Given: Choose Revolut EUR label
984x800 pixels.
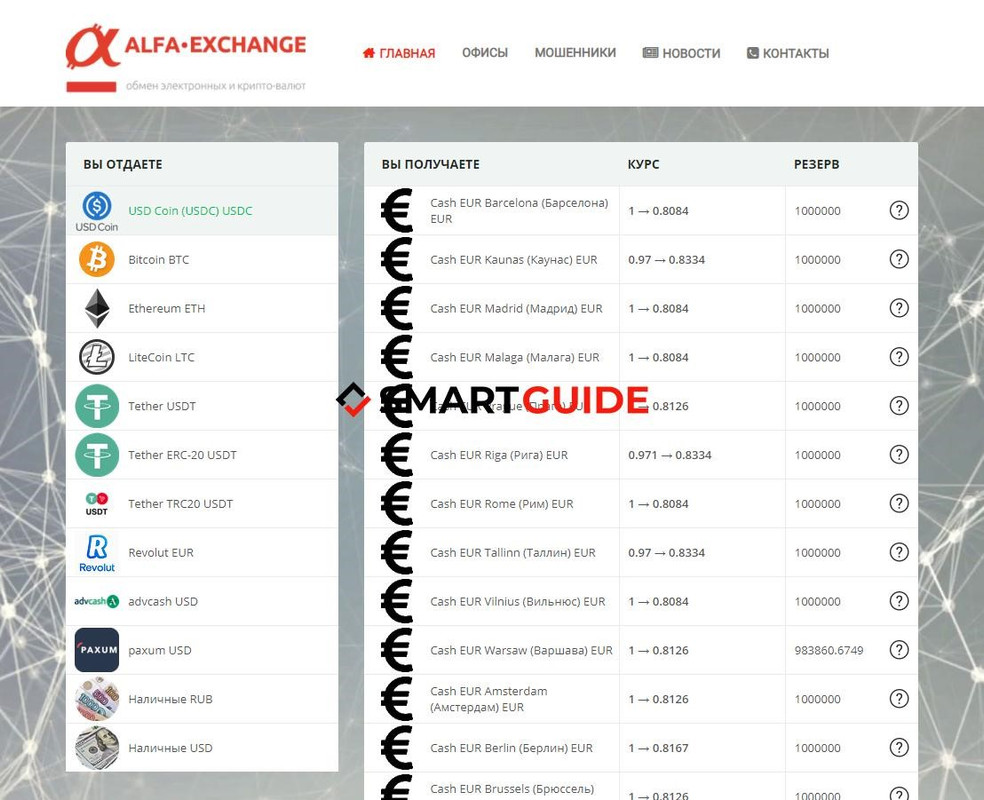Looking at the screenshot, I should pos(161,553).
